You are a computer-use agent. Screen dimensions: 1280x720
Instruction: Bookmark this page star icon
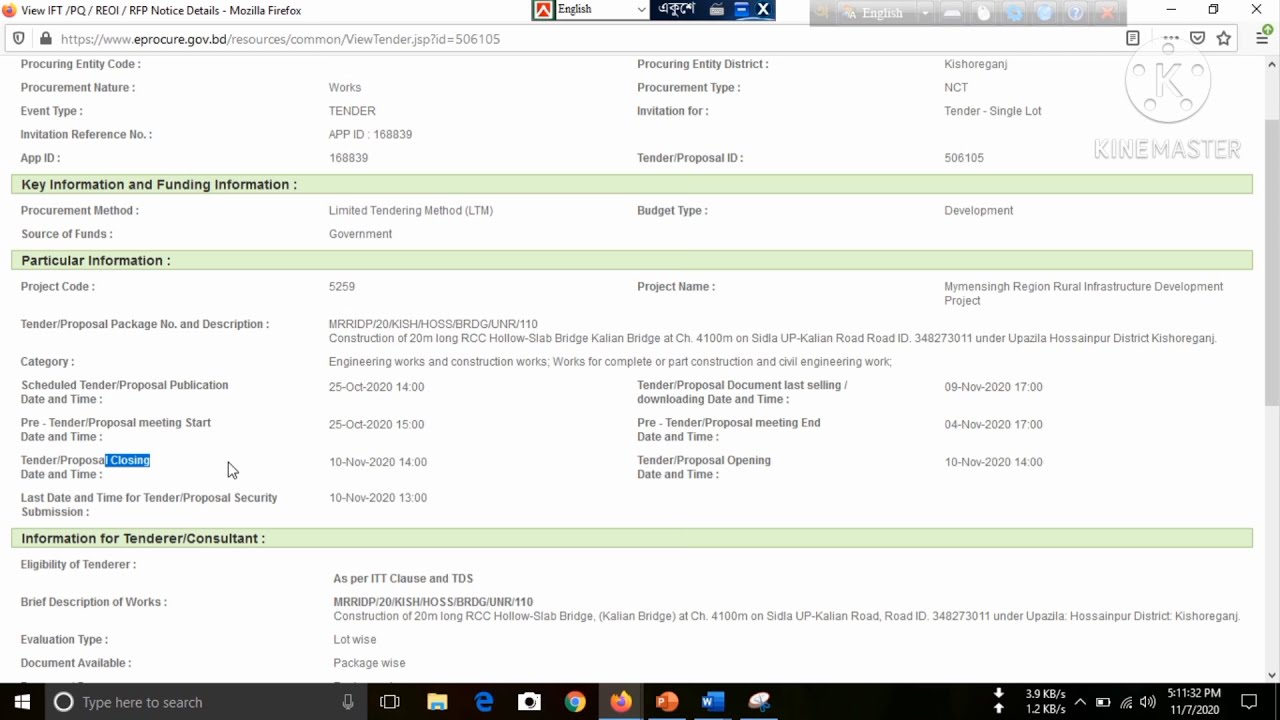[1224, 38]
